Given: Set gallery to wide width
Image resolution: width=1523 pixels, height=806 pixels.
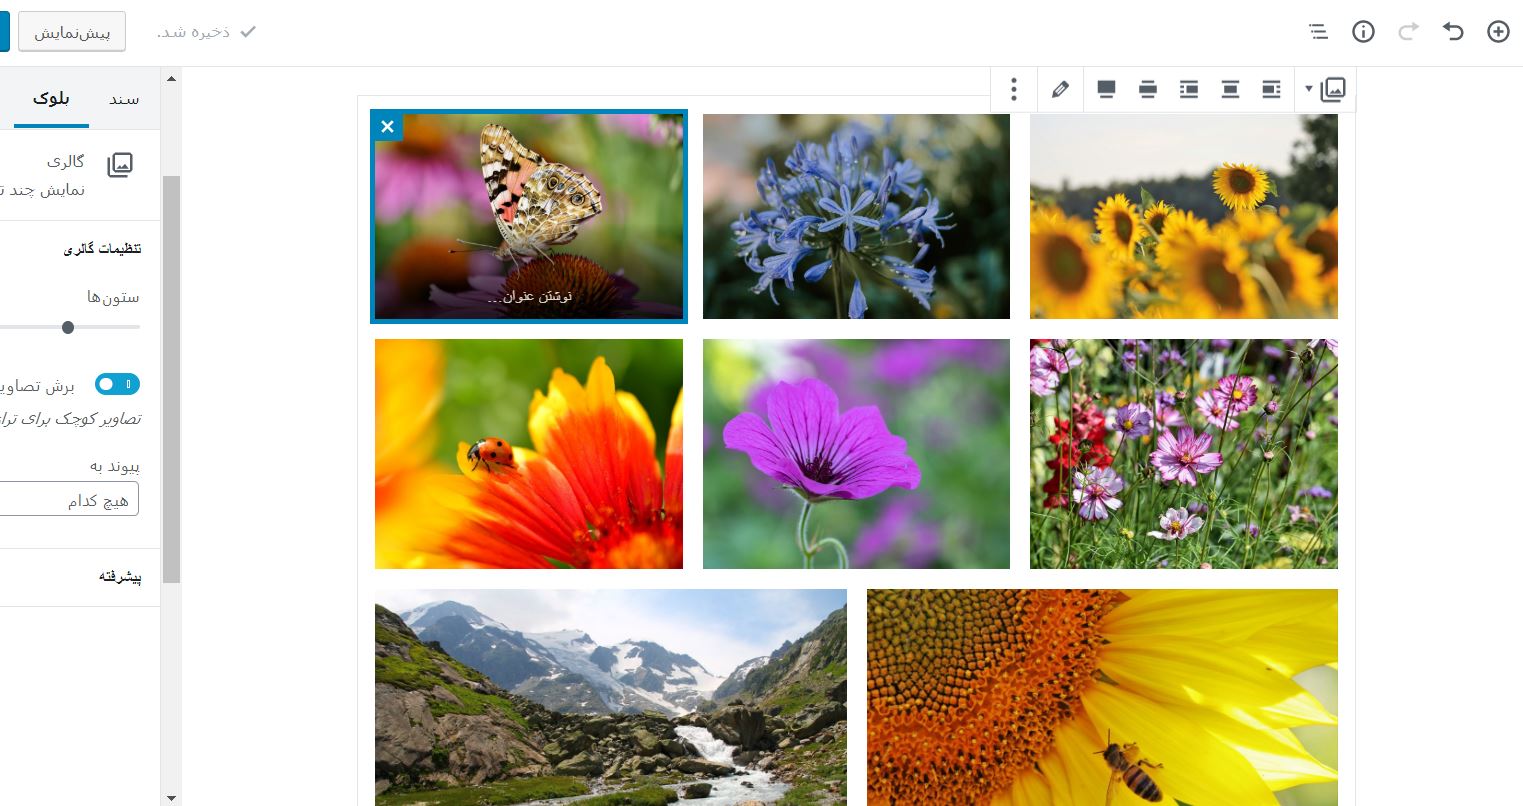Looking at the screenshot, I should click(x=1148, y=90).
